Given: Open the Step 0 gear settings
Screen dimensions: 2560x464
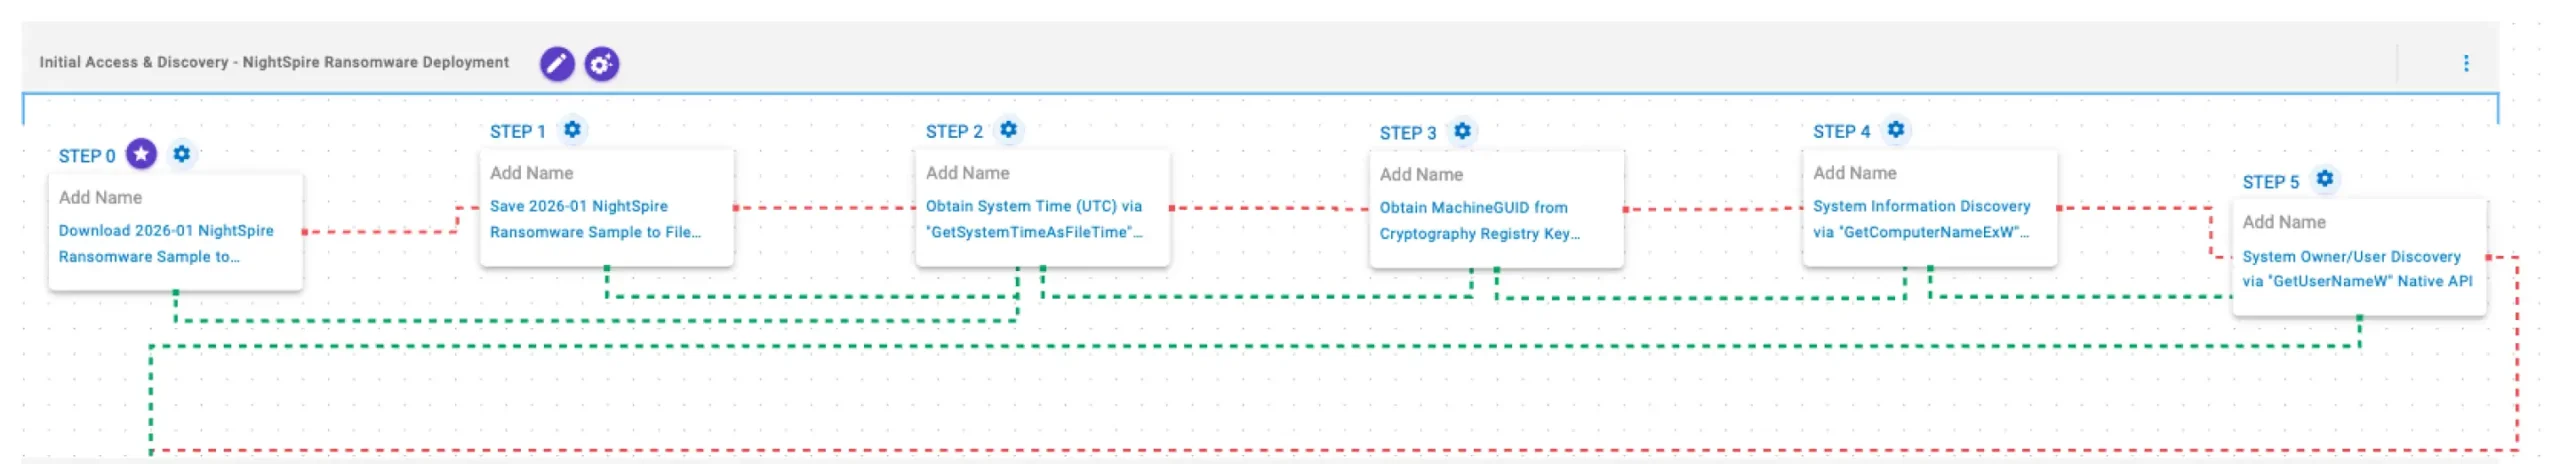Looking at the screenshot, I should [x=181, y=154].
